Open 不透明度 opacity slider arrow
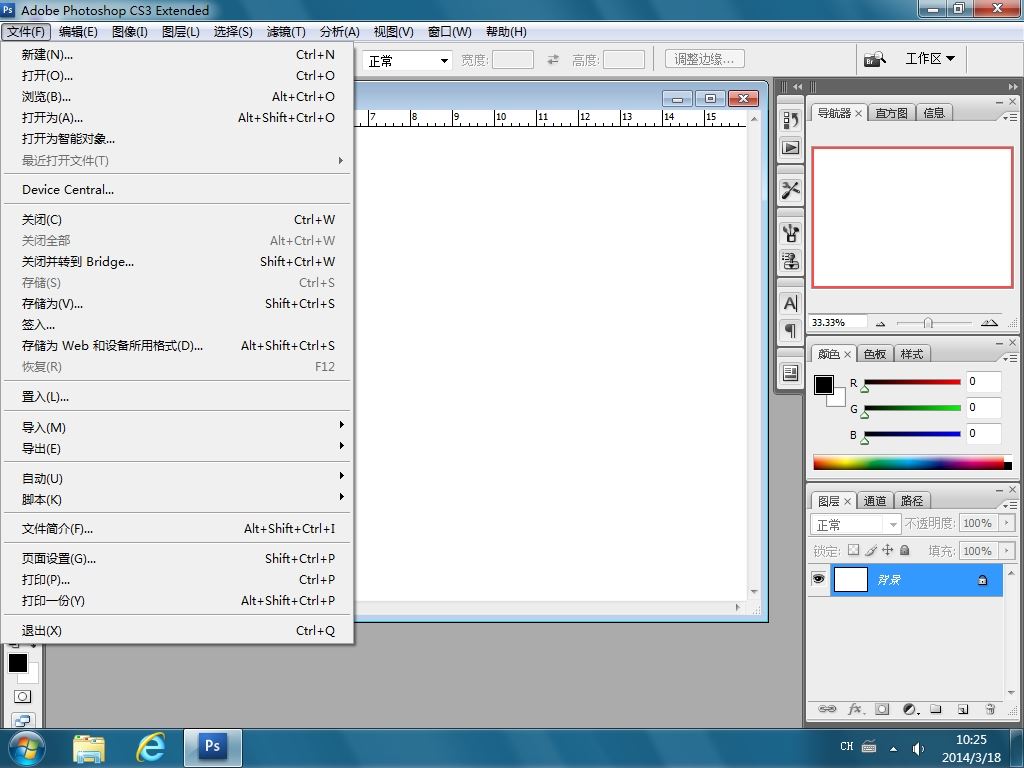Screen dimensions: 1024x768 1006,523
